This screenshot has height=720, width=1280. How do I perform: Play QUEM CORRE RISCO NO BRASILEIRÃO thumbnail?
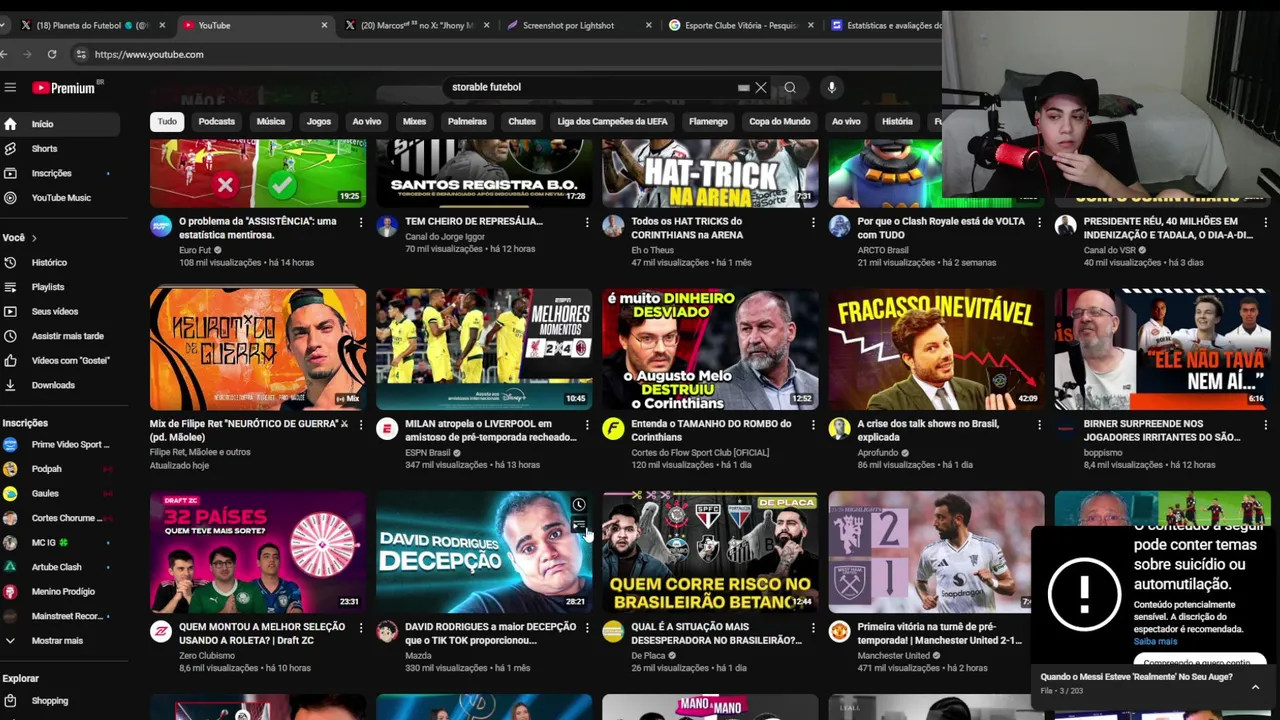pos(710,551)
